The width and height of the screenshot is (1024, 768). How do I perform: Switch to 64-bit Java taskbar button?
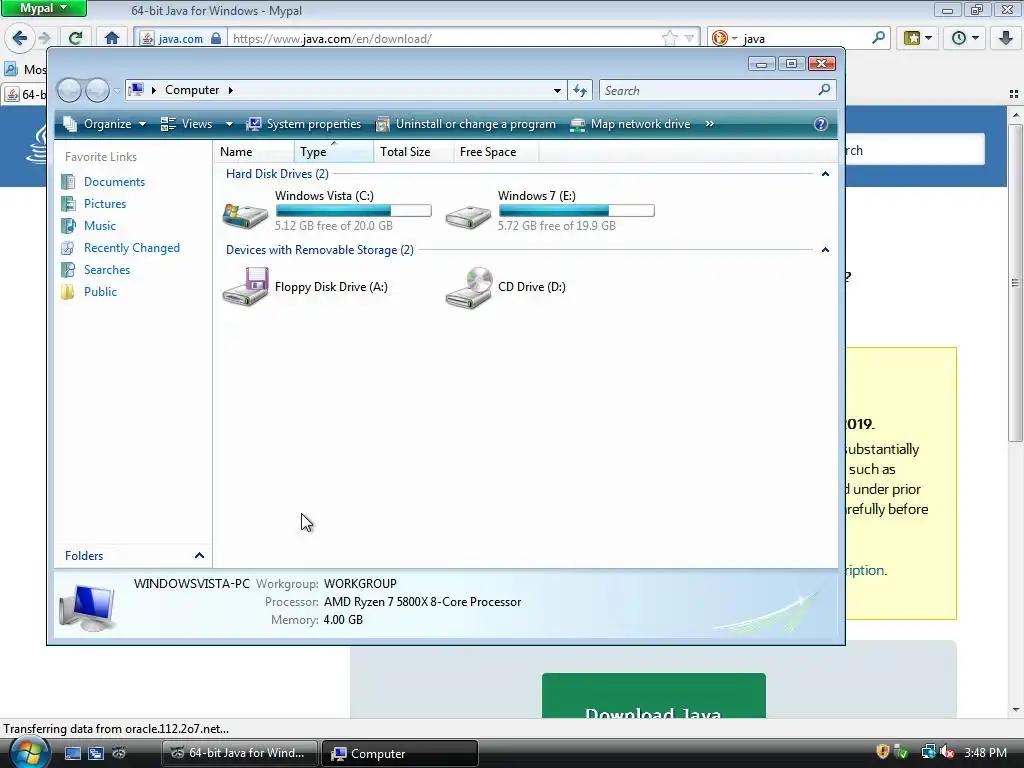239,753
